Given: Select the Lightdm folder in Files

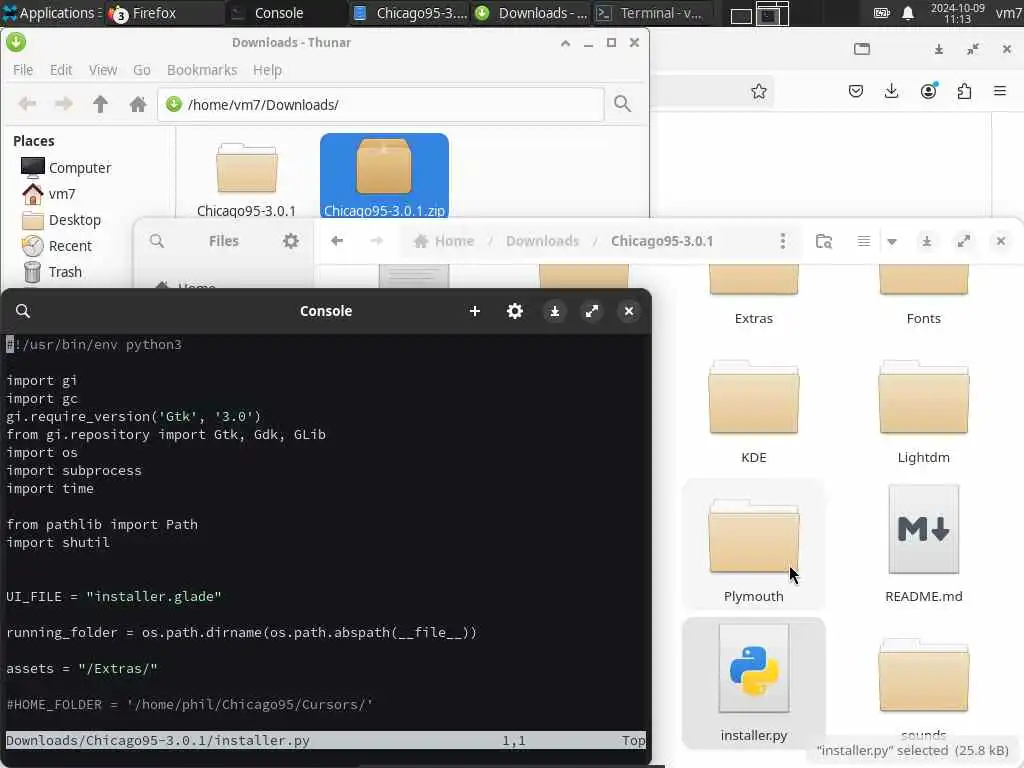Looking at the screenshot, I should [x=923, y=411].
